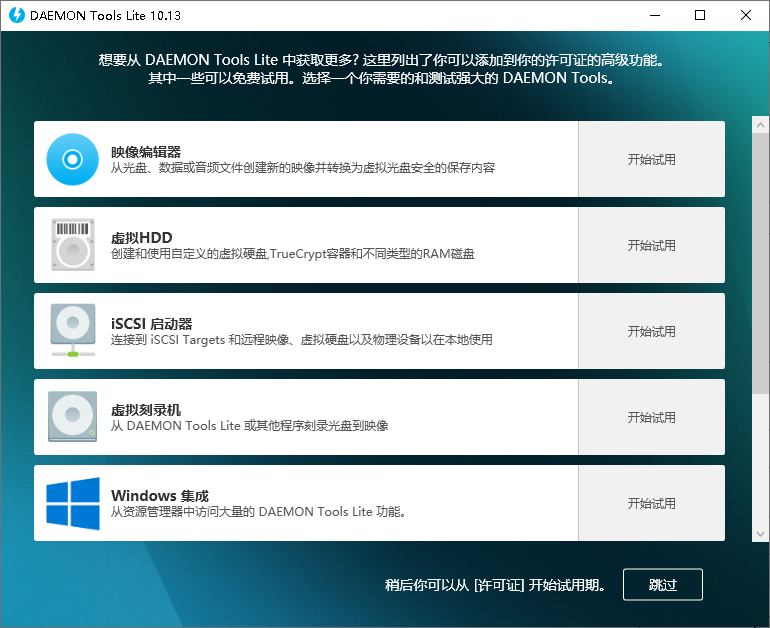Click description 或其他程序刻录光盘到映像

coord(249,426)
